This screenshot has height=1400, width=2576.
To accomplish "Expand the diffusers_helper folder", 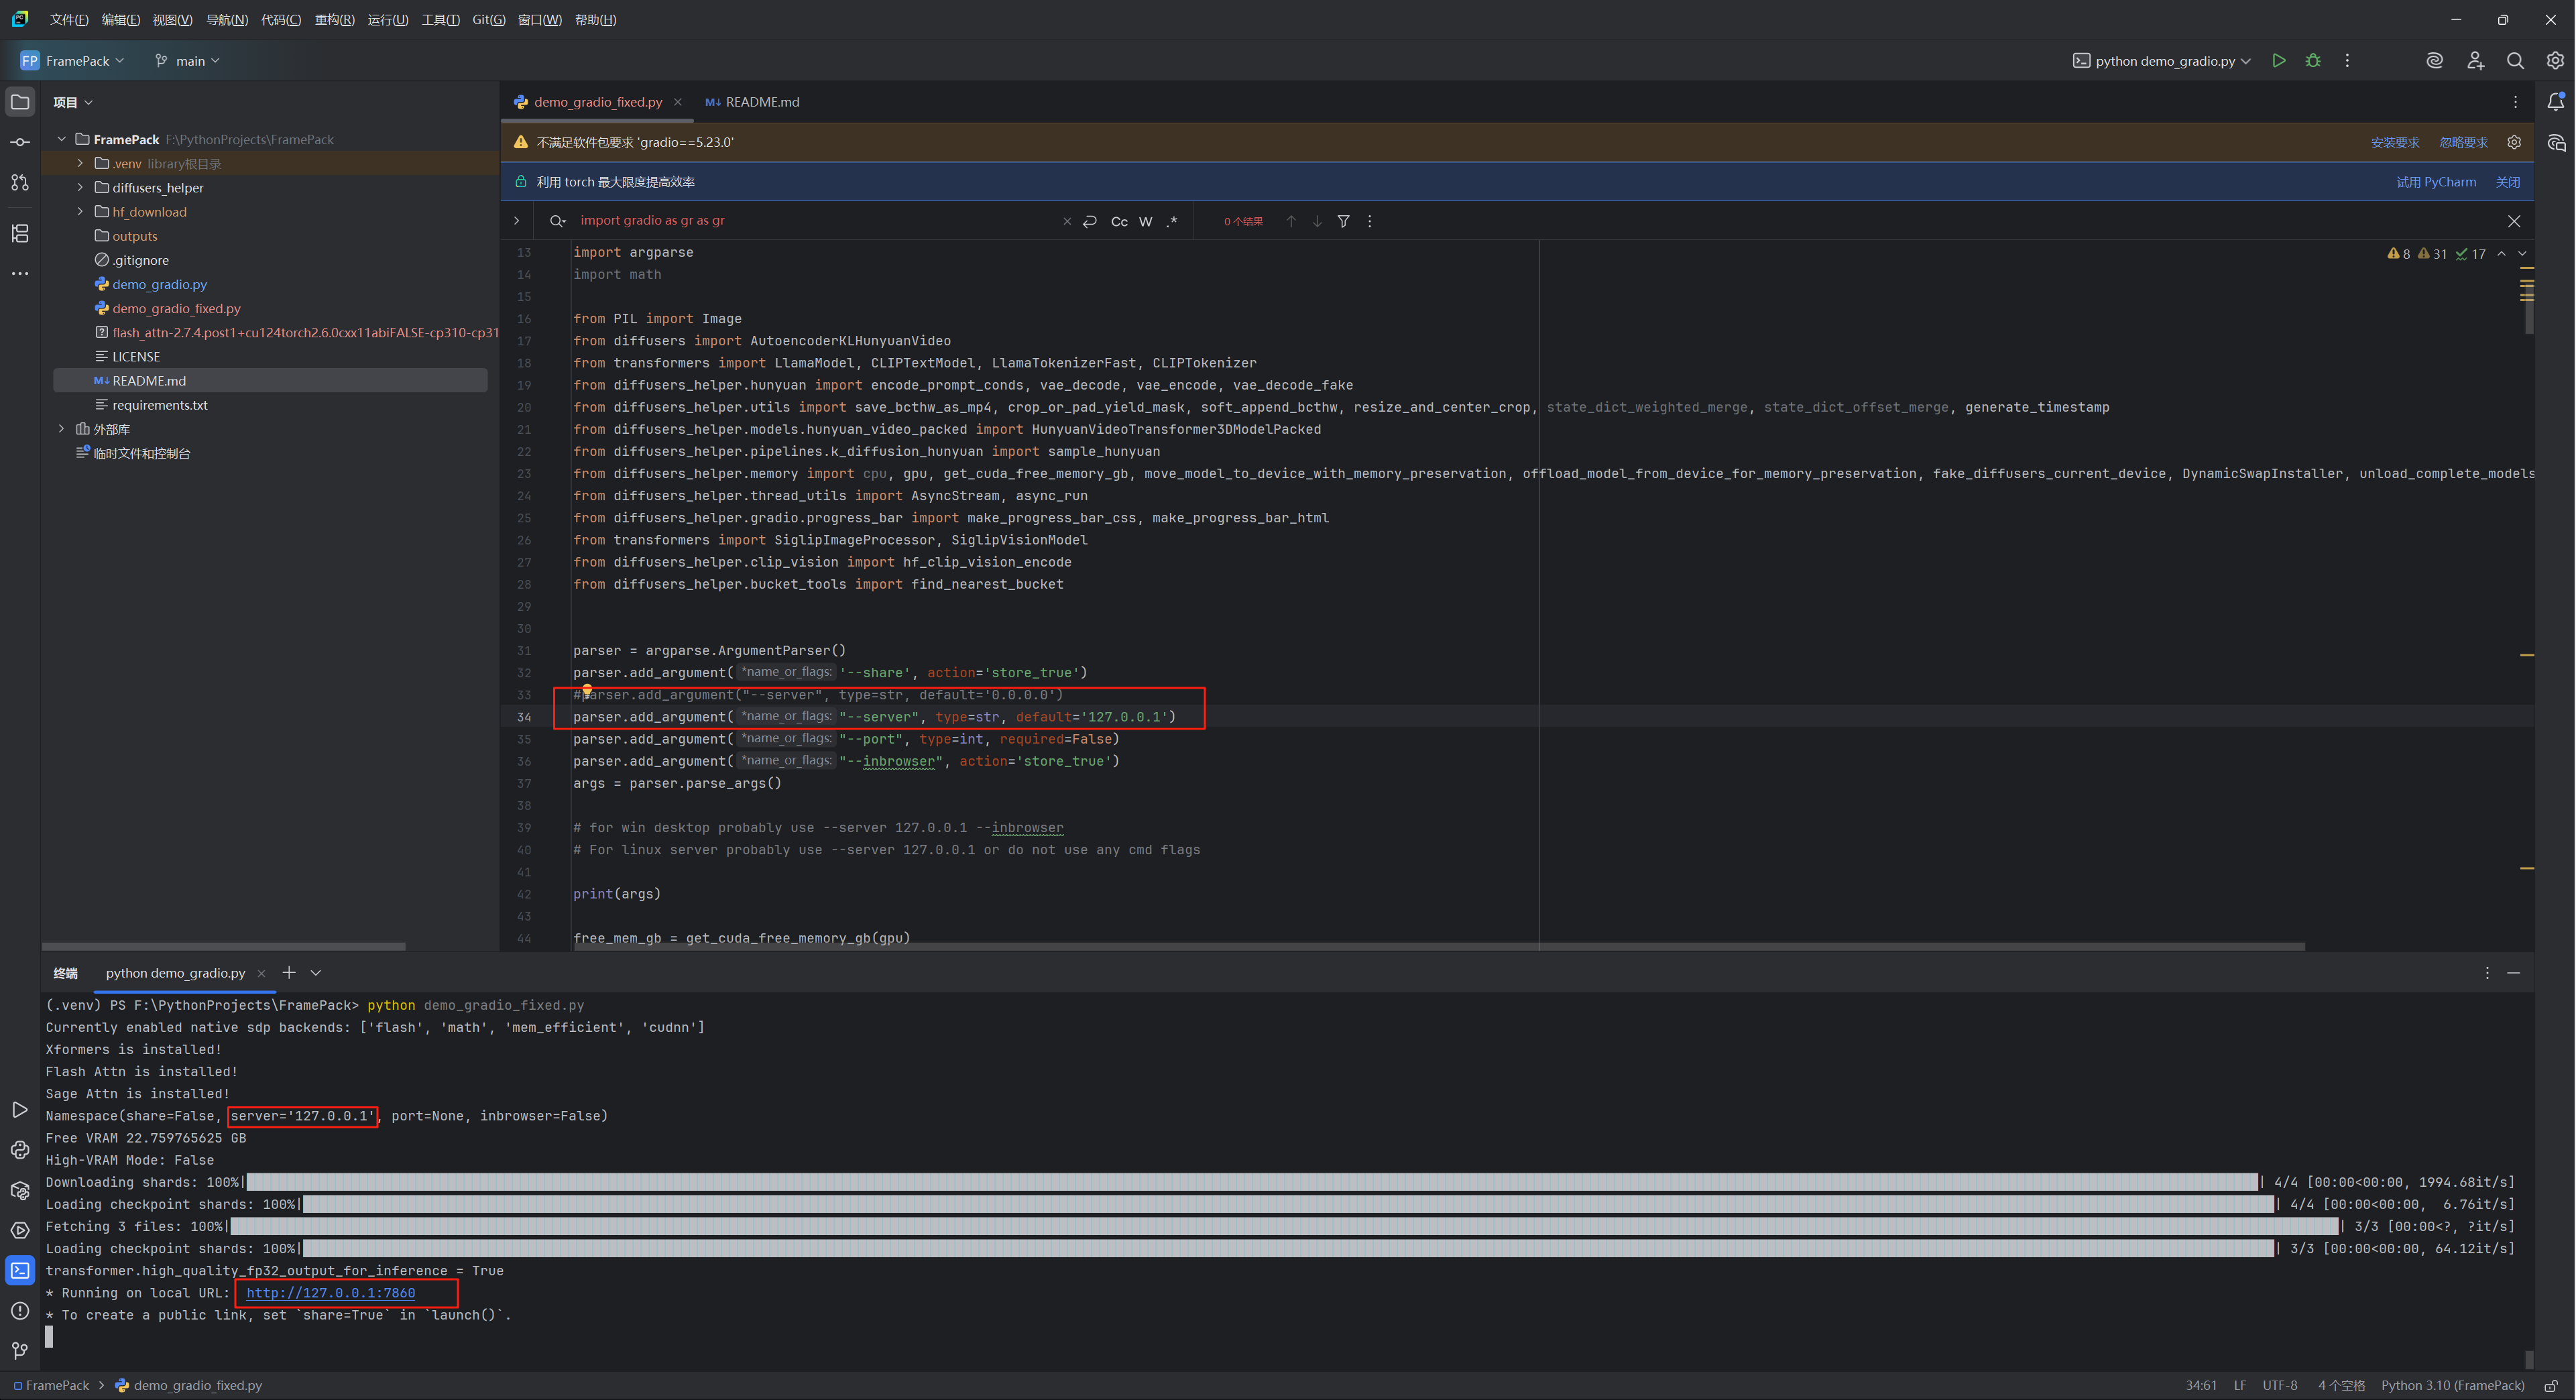I will coord(80,188).
